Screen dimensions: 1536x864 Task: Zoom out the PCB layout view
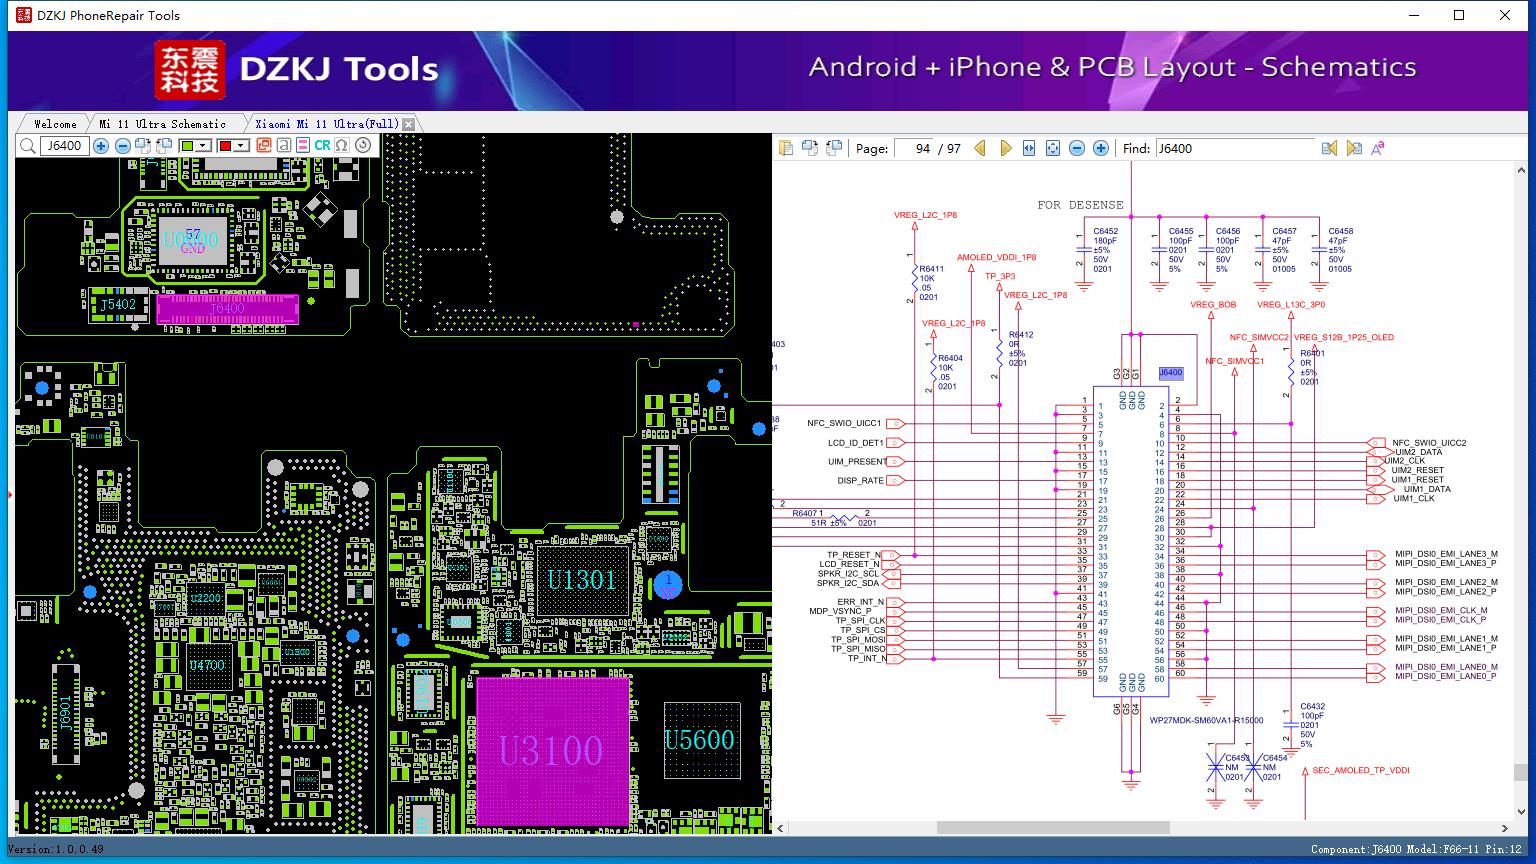tap(123, 146)
